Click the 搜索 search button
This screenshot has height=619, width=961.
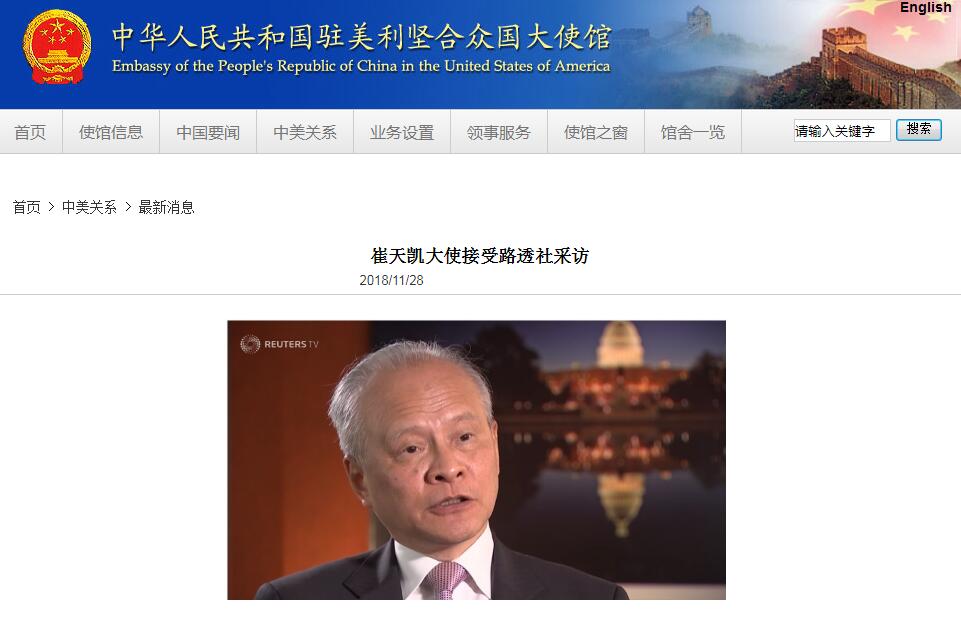pos(919,130)
